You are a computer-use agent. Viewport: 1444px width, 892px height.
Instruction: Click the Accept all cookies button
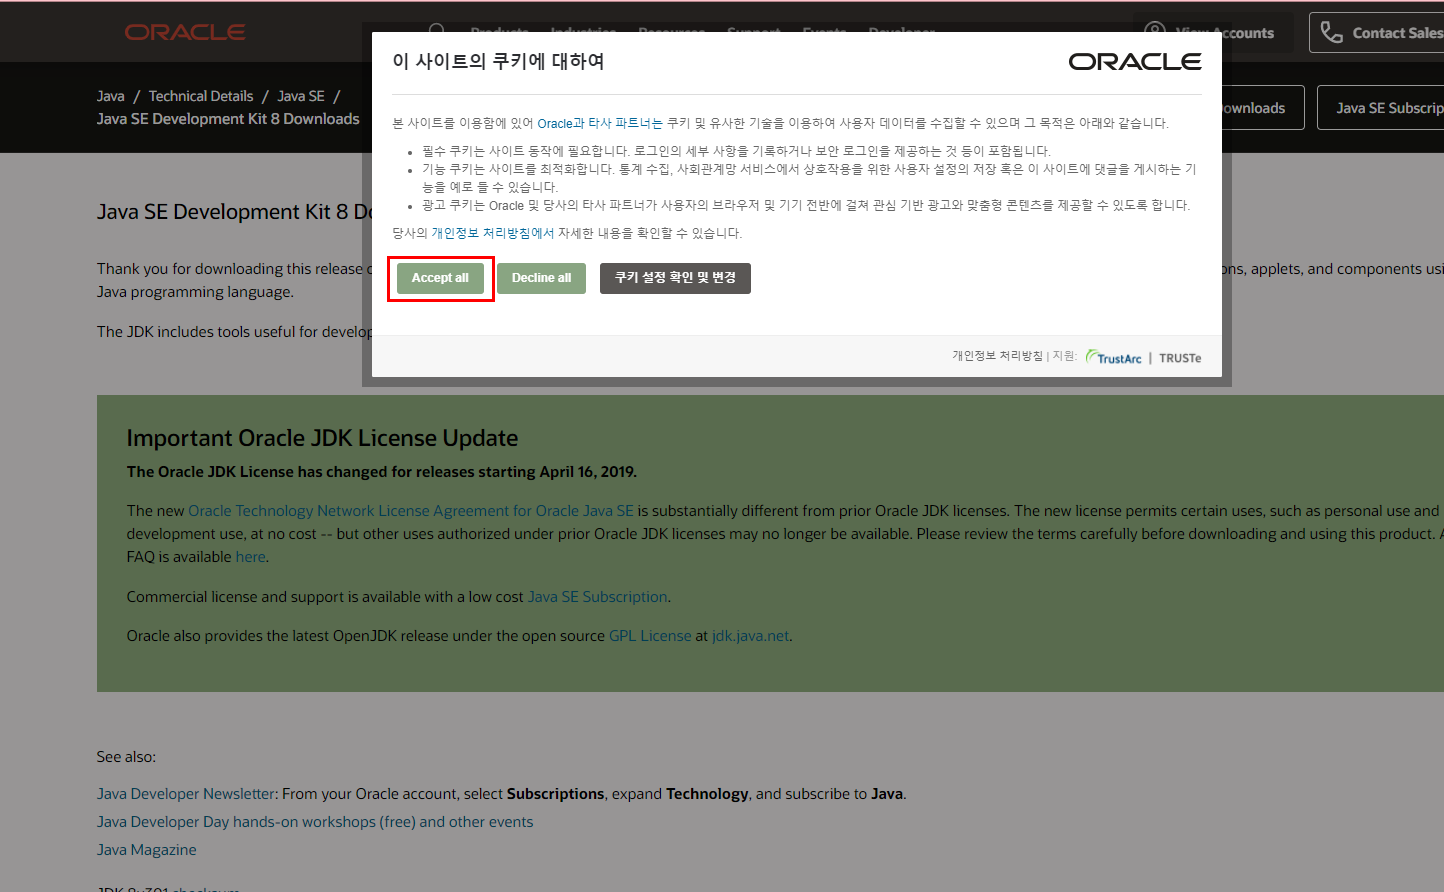pos(440,278)
